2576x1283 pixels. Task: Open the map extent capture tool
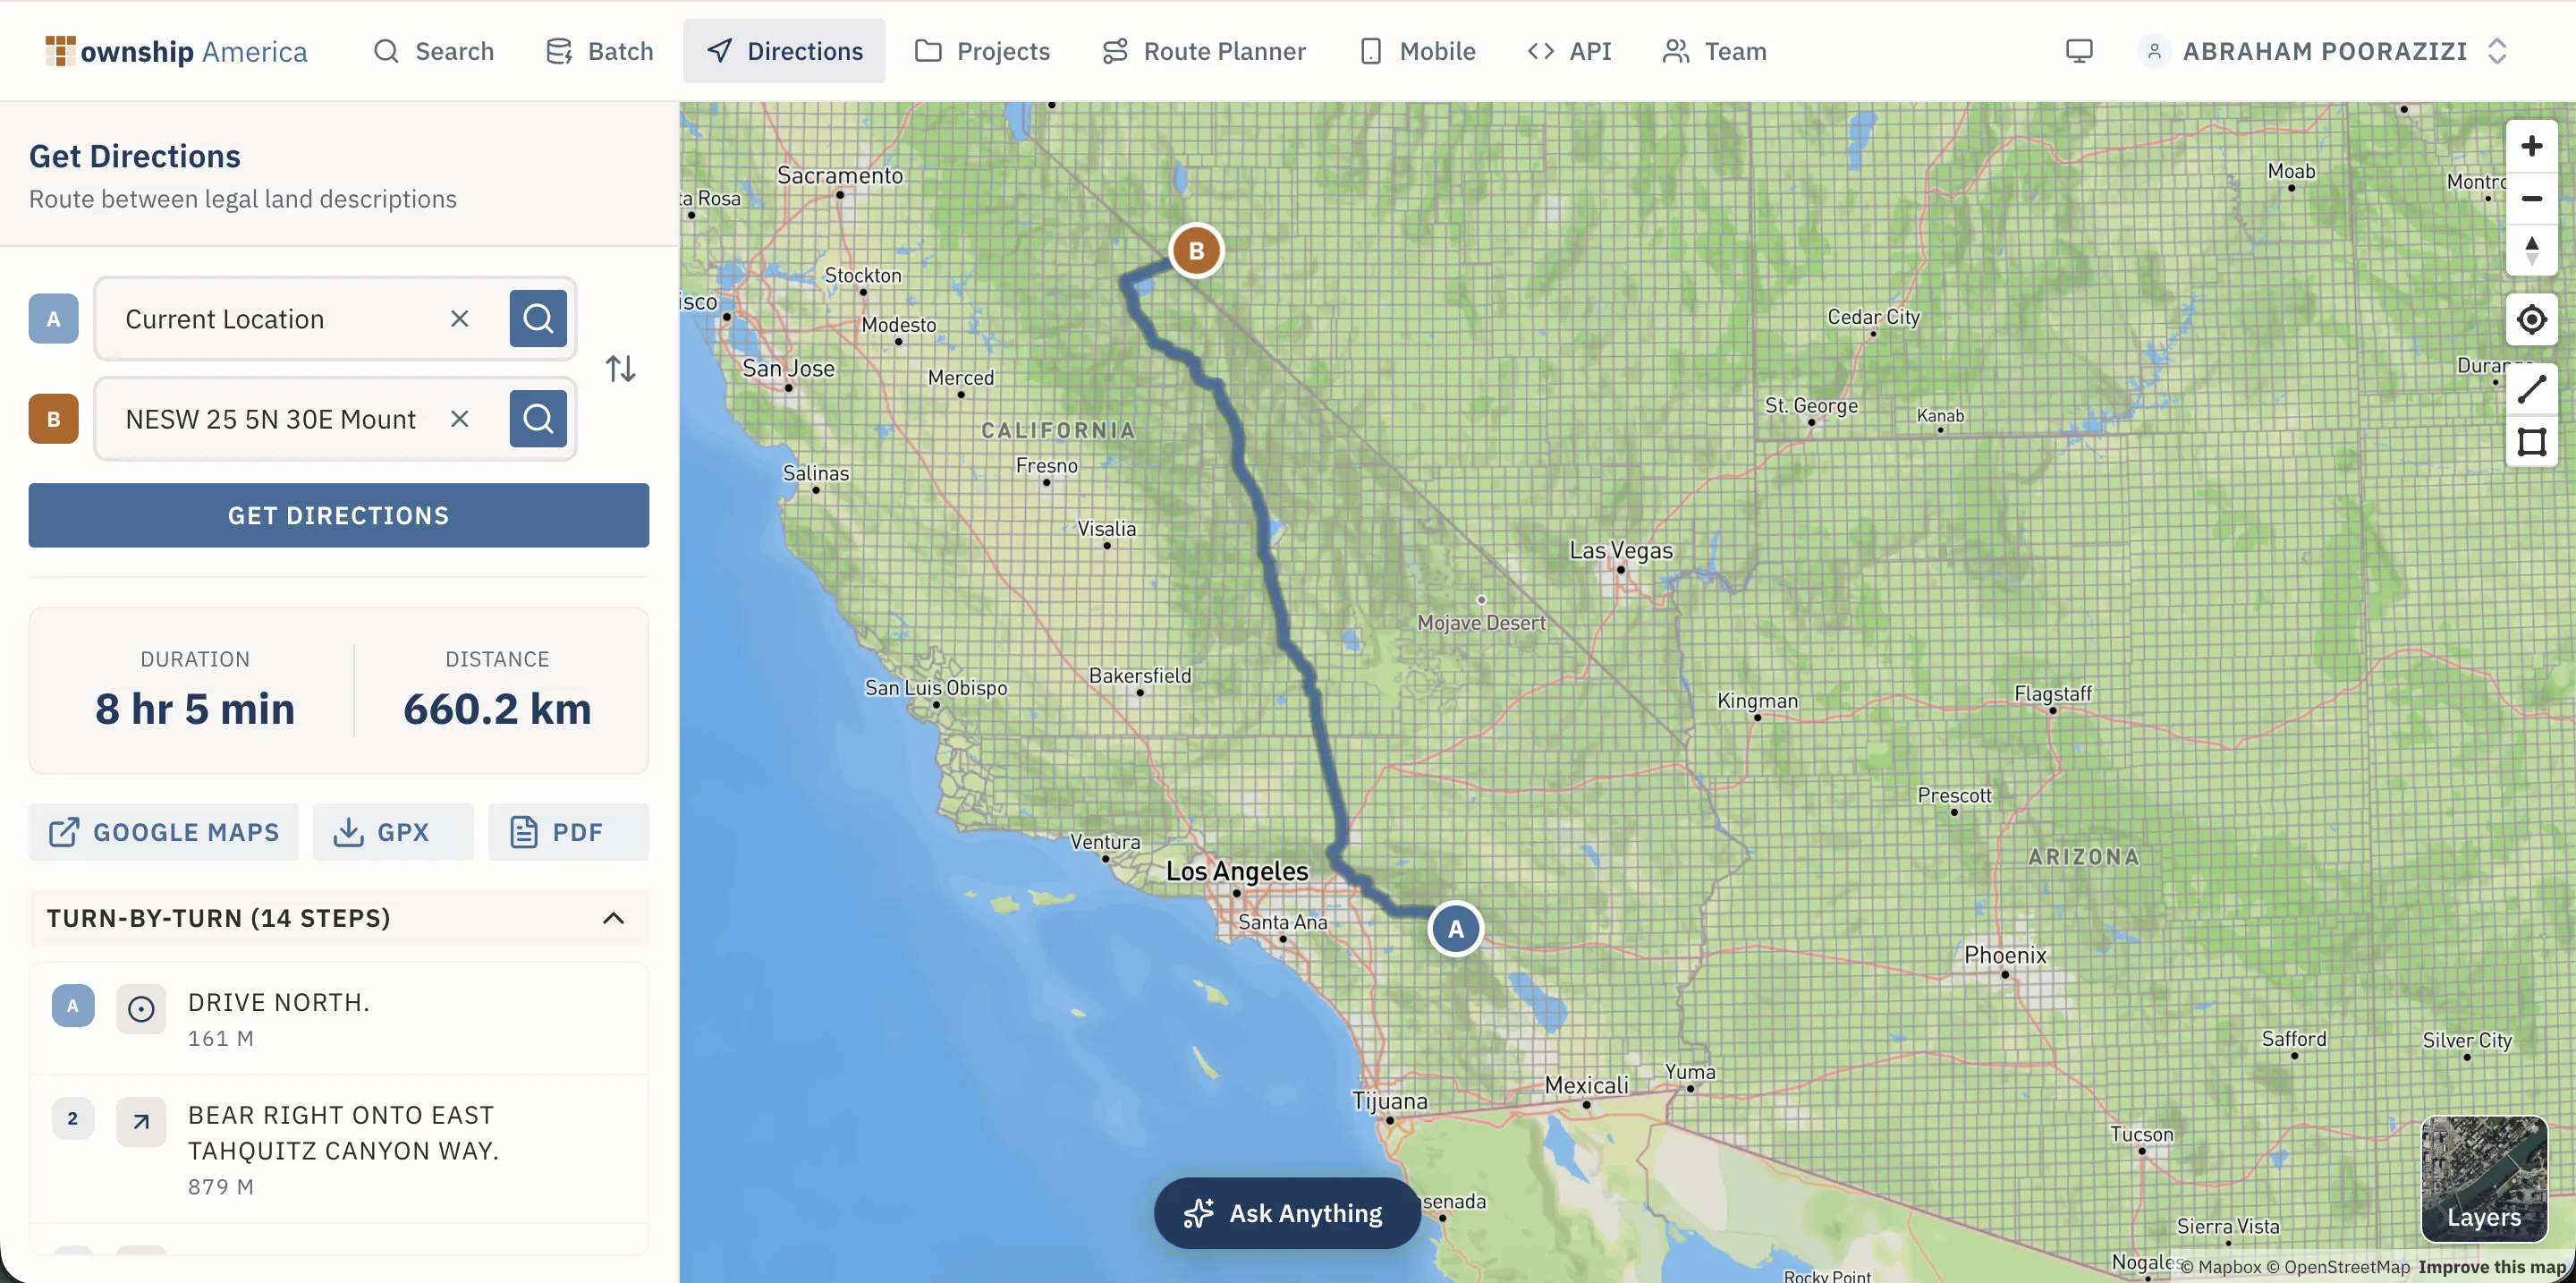click(2532, 442)
